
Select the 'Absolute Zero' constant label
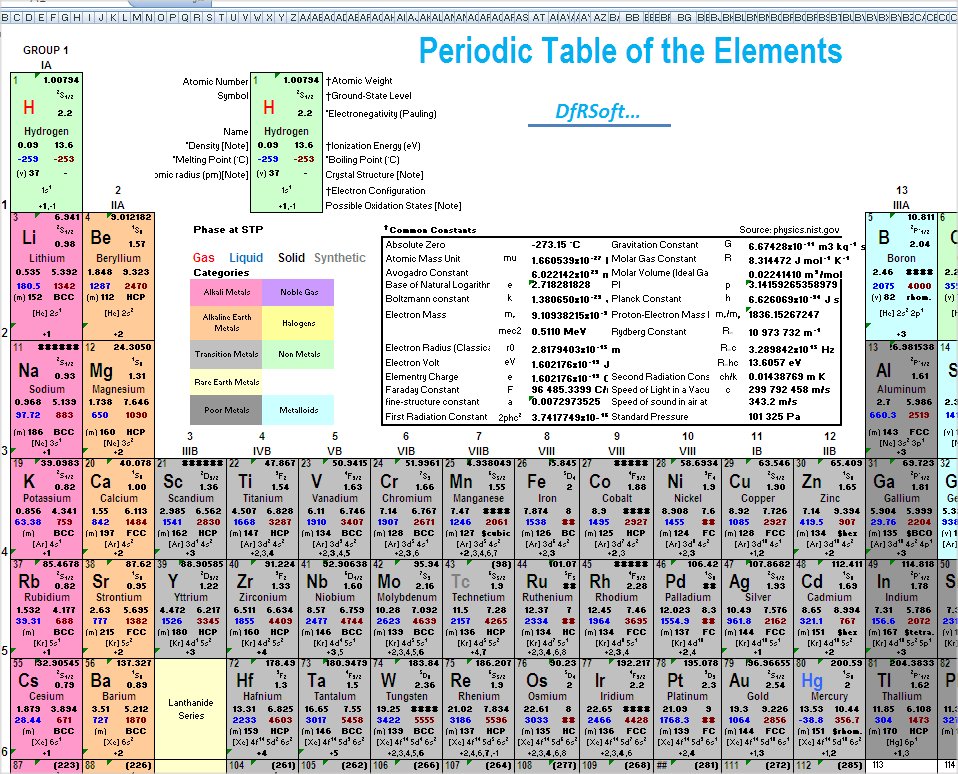pos(415,244)
